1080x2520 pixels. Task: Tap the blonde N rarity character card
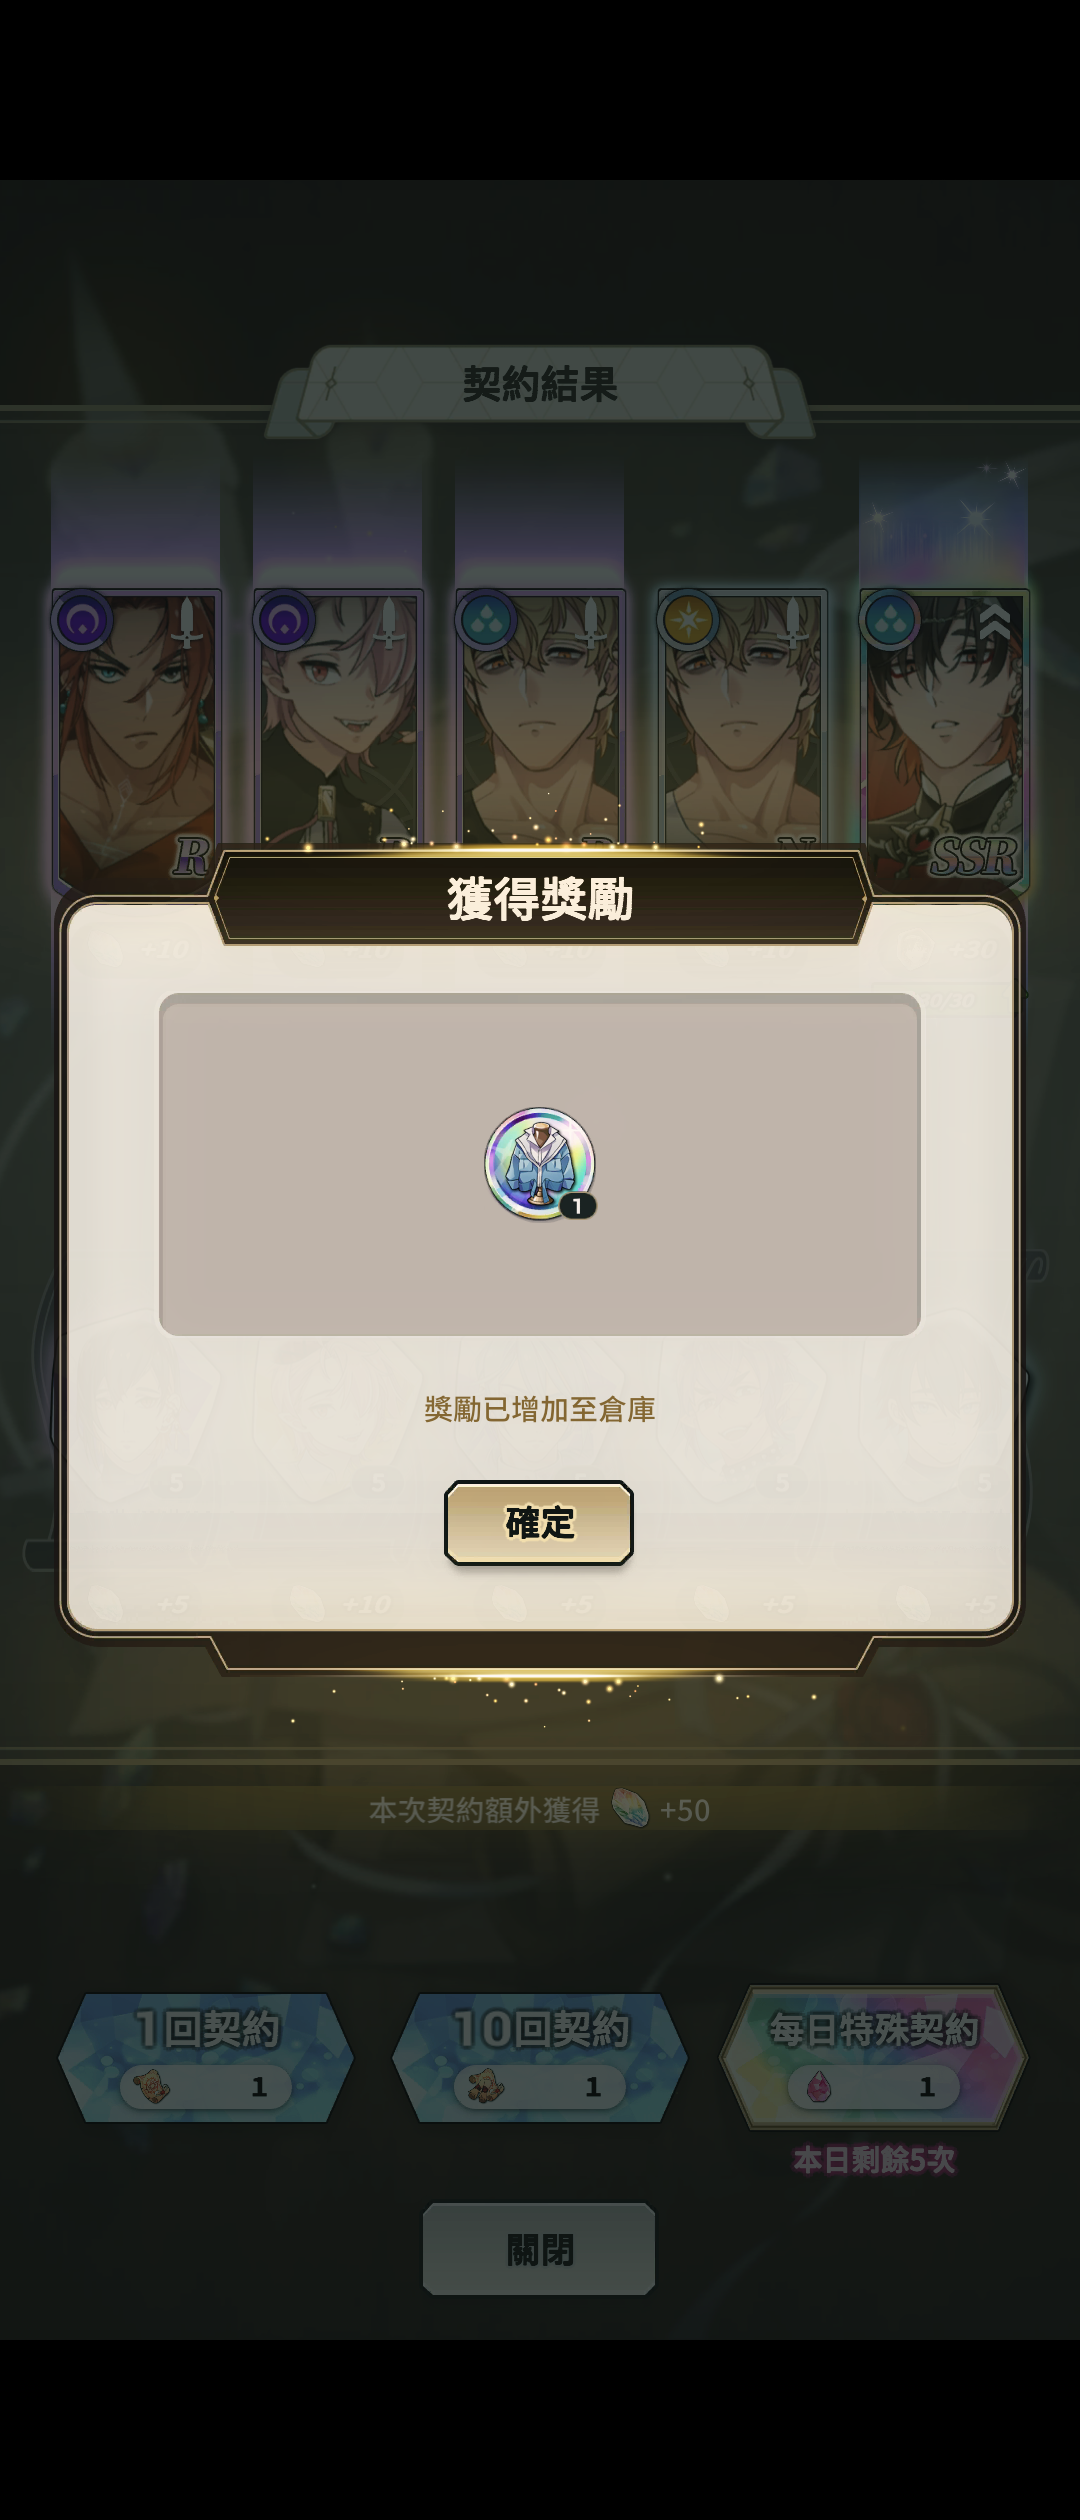click(742, 718)
